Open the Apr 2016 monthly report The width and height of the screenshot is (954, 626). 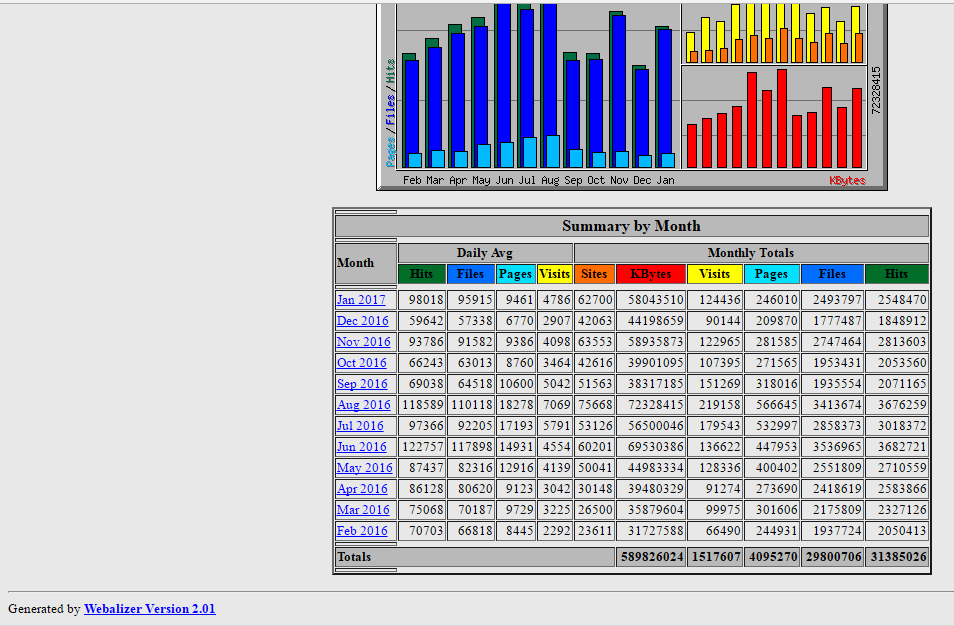coord(362,489)
